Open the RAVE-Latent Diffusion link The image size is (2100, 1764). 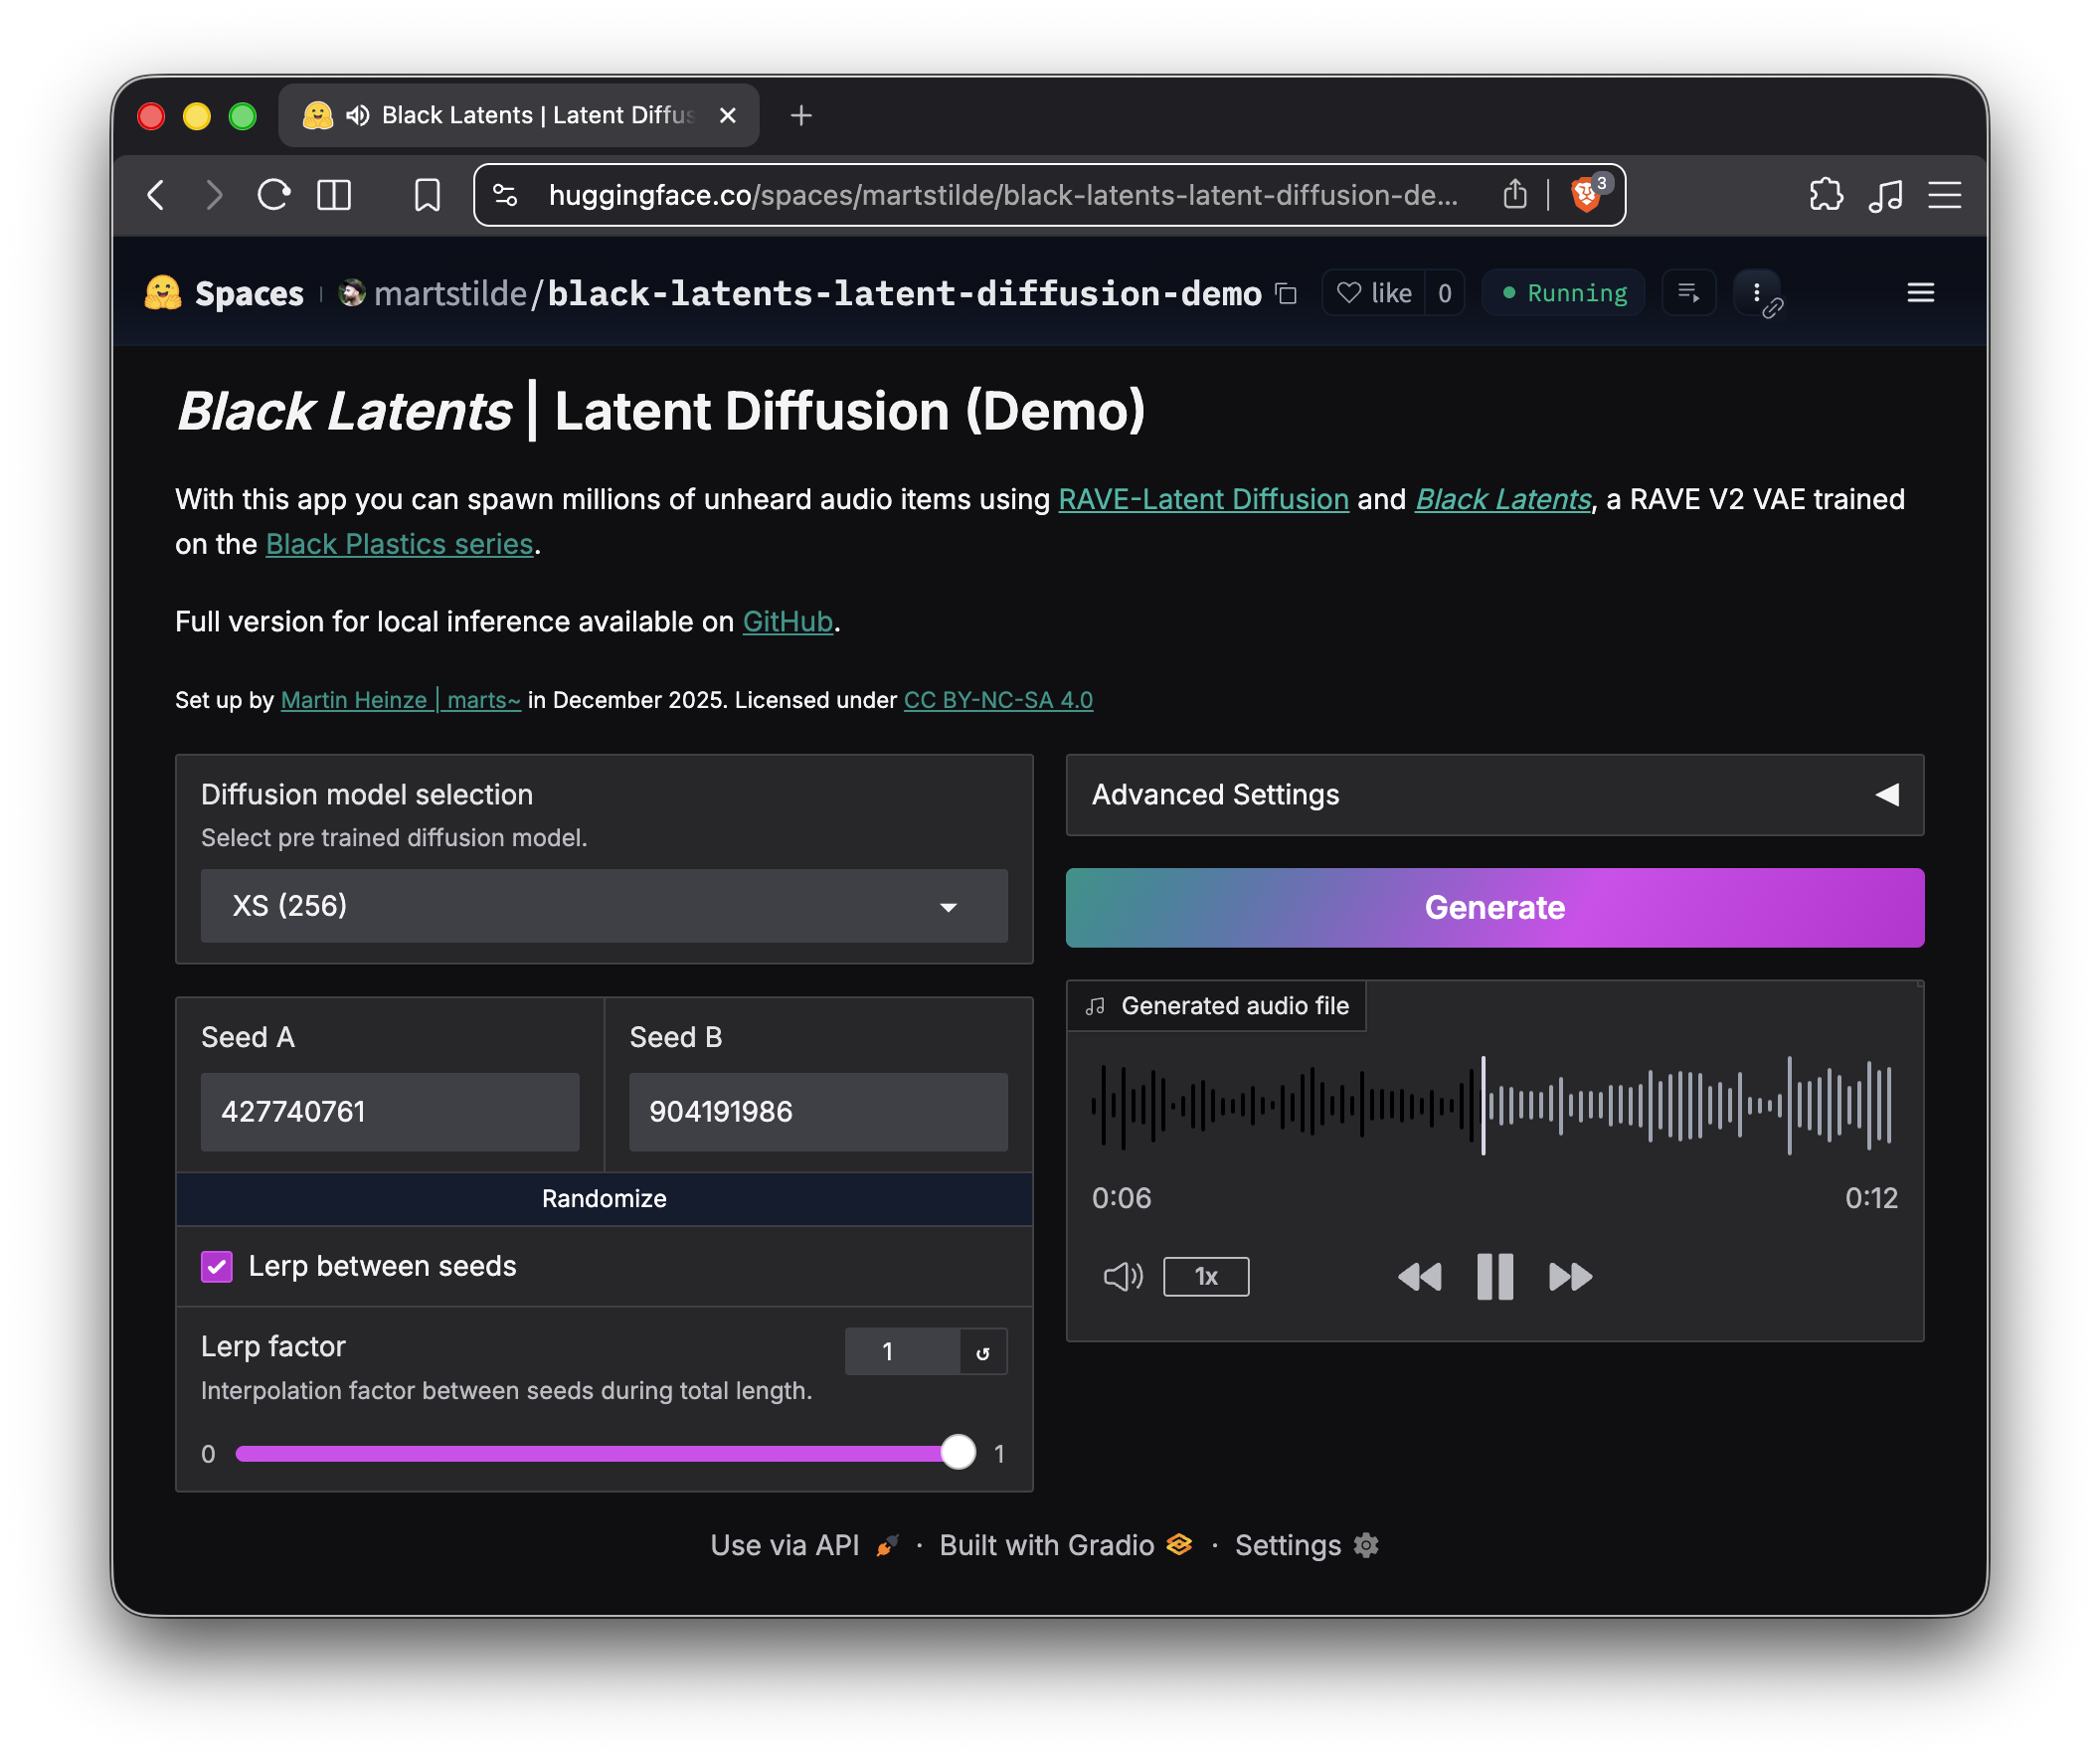tap(1203, 499)
